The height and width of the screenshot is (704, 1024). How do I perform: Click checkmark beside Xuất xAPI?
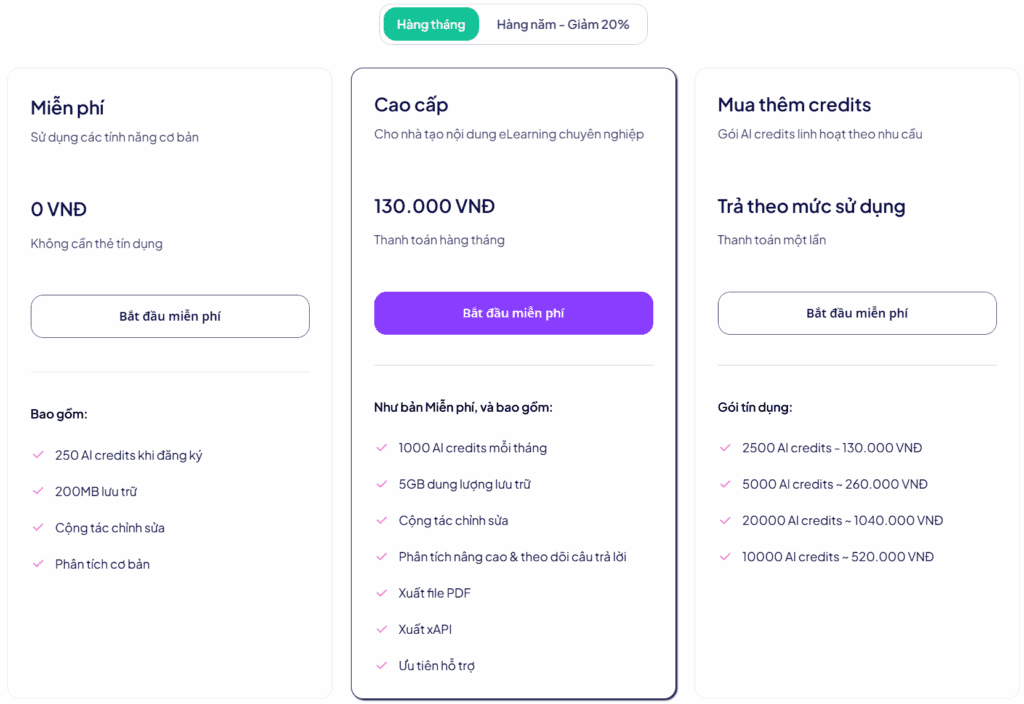click(381, 629)
